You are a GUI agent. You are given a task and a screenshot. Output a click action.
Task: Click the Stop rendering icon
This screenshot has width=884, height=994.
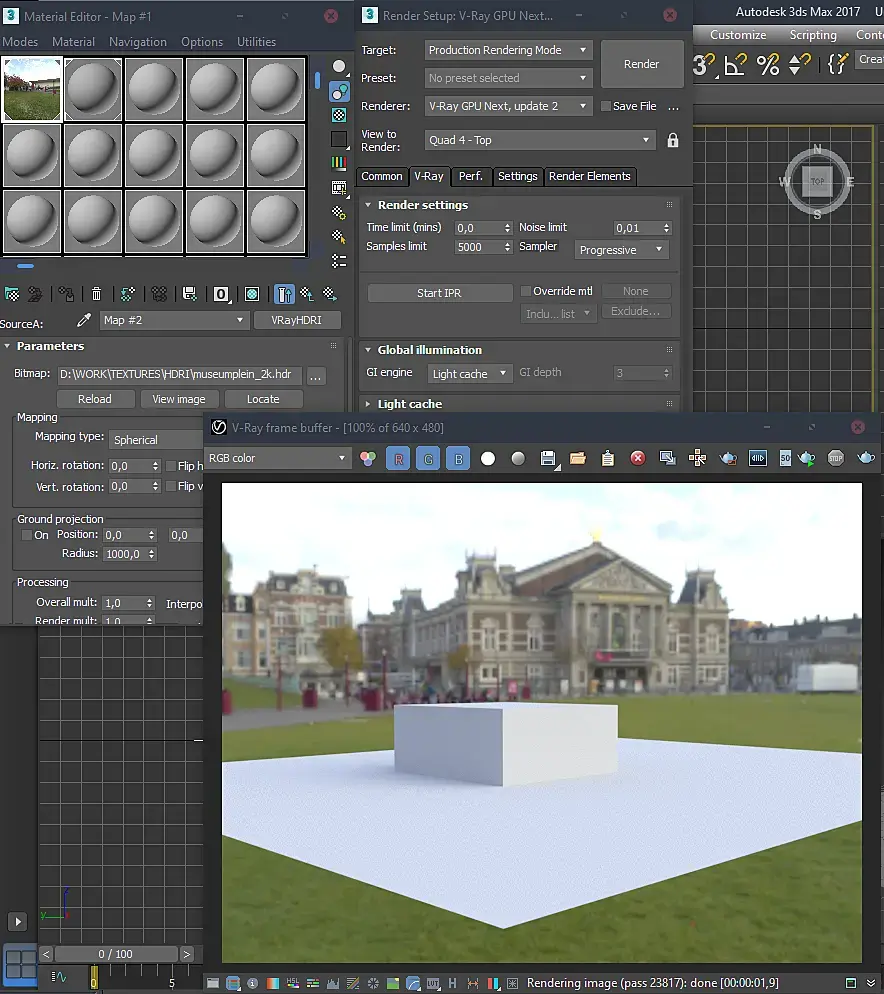pyautogui.click(x=836, y=458)
